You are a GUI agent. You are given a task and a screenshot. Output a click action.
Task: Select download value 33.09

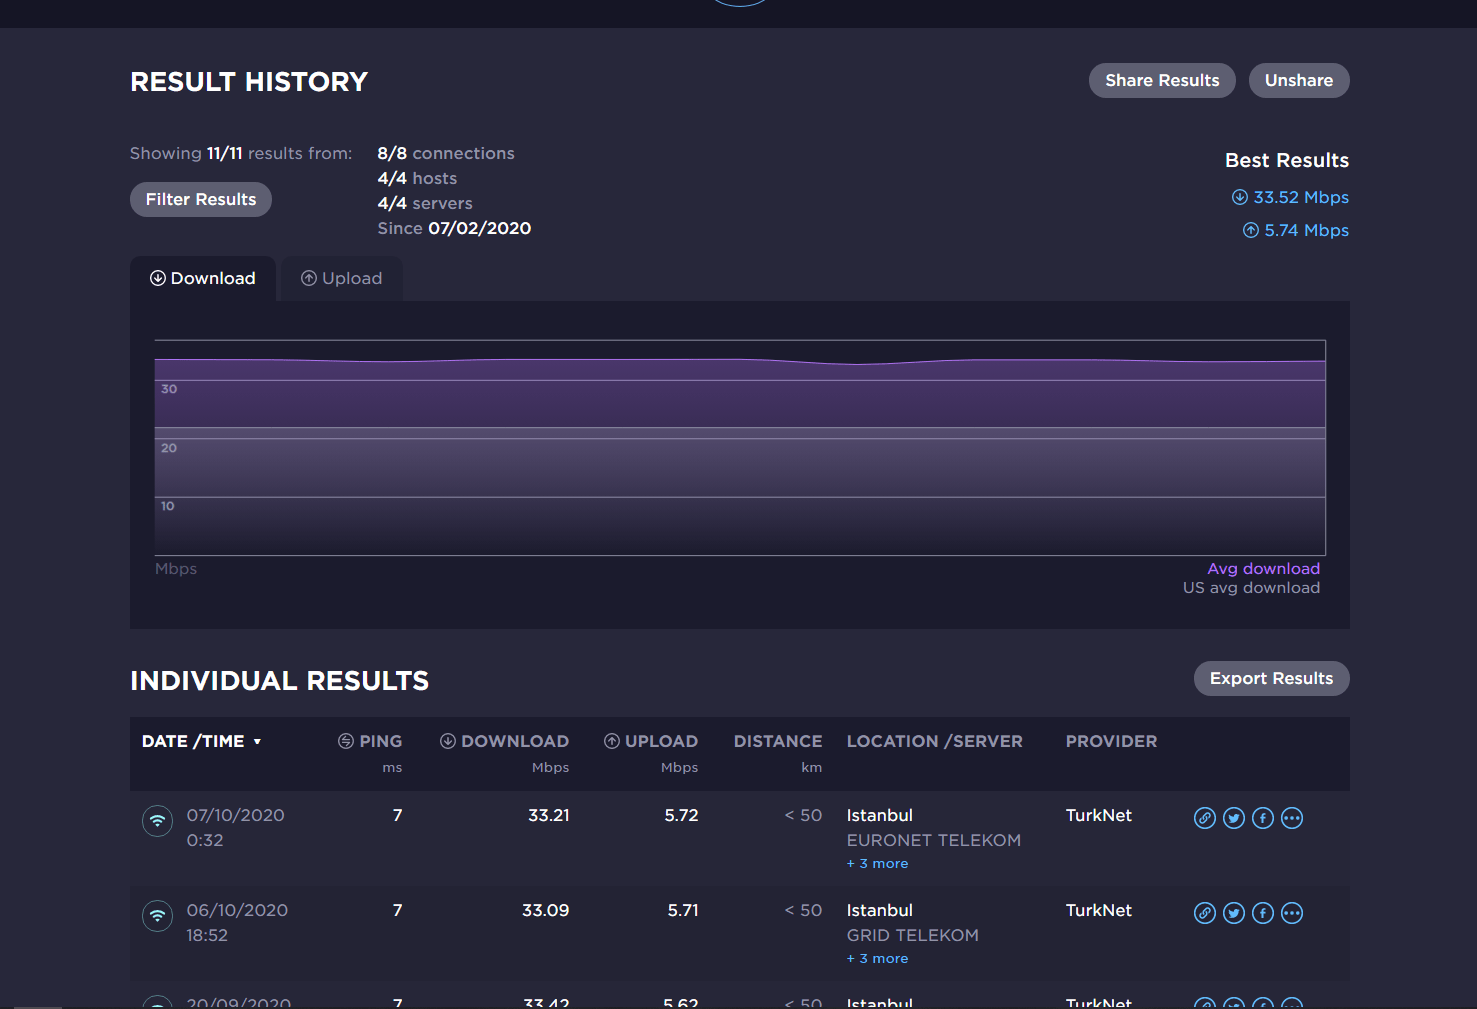[x=546, y=910]
